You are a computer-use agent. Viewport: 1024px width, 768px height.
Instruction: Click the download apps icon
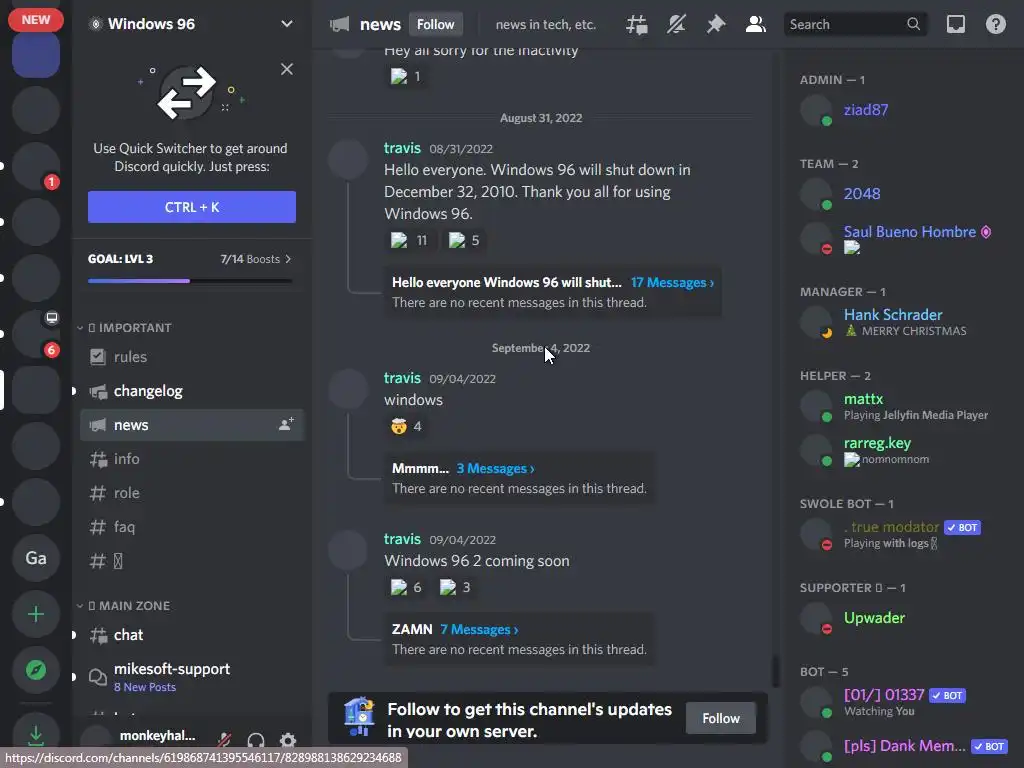coord(36,736)
